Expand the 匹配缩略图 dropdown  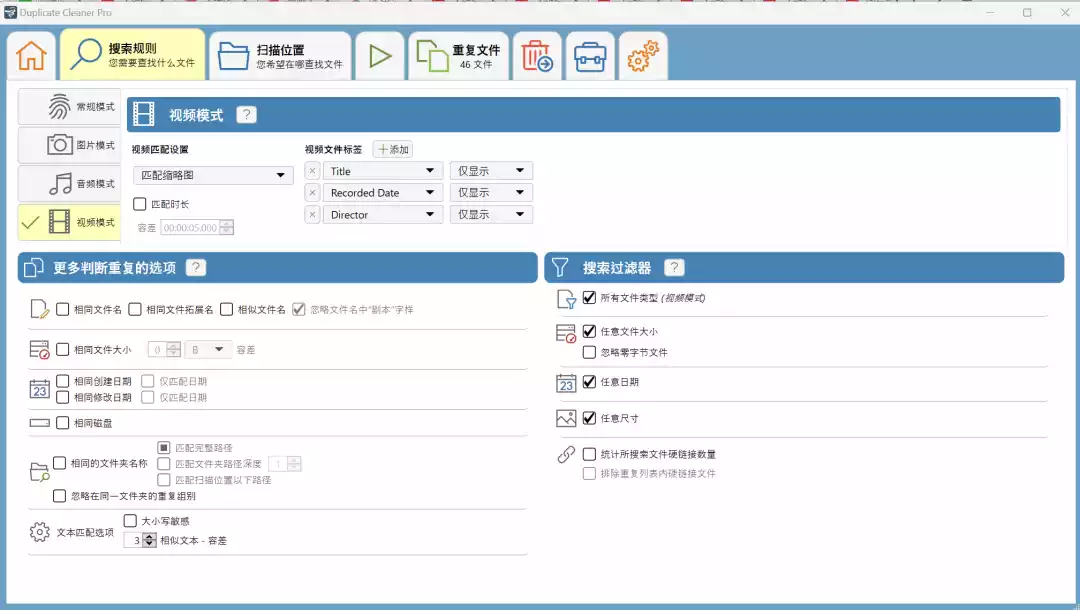click(213, 176)
